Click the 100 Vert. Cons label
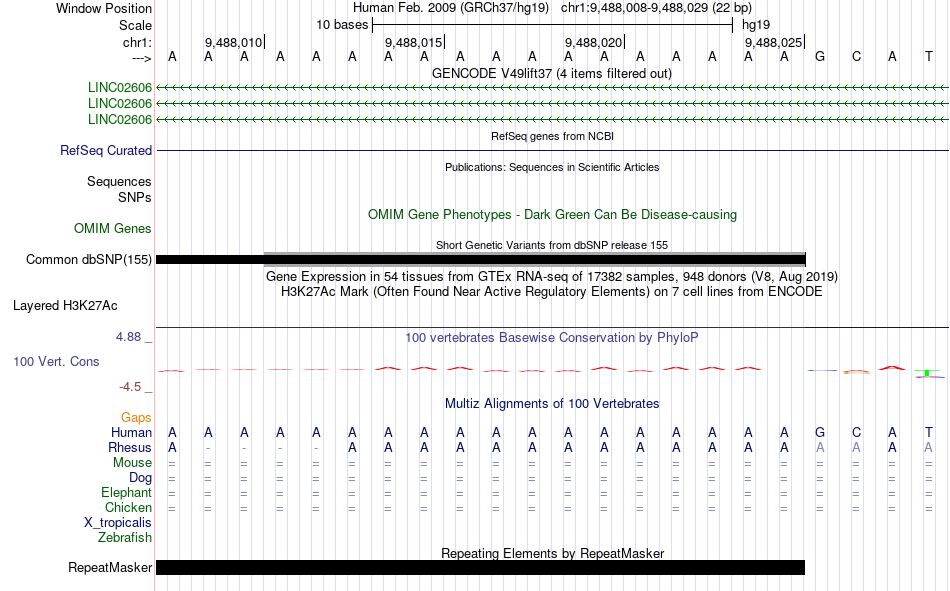This screenshot has height=591, width=950. point(56,362)
